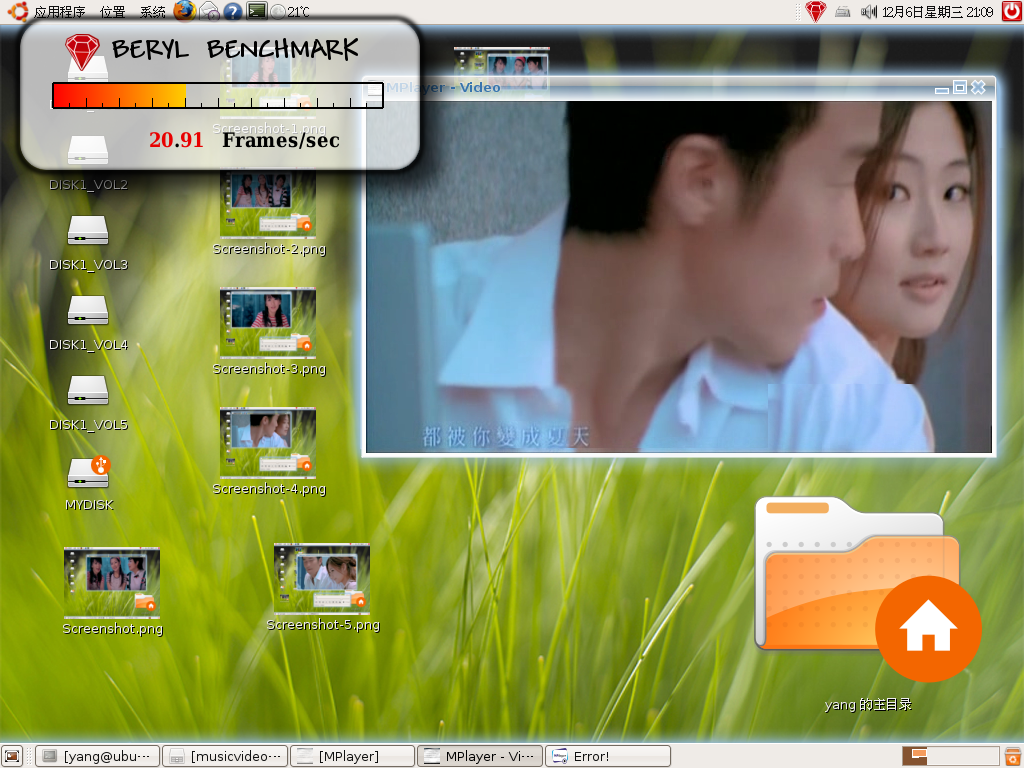The image size is (1024, 768).
Task: Open the Beryl manager tray icon
Action: click(815, 11)
